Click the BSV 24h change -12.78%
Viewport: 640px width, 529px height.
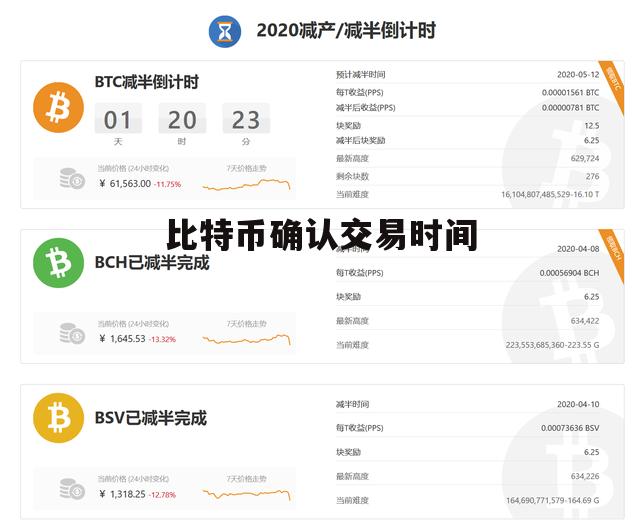click(162, 495)
